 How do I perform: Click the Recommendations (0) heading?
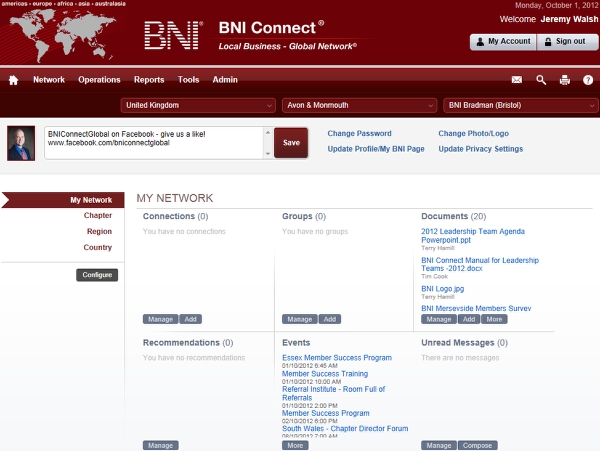[x=188, y=342]
